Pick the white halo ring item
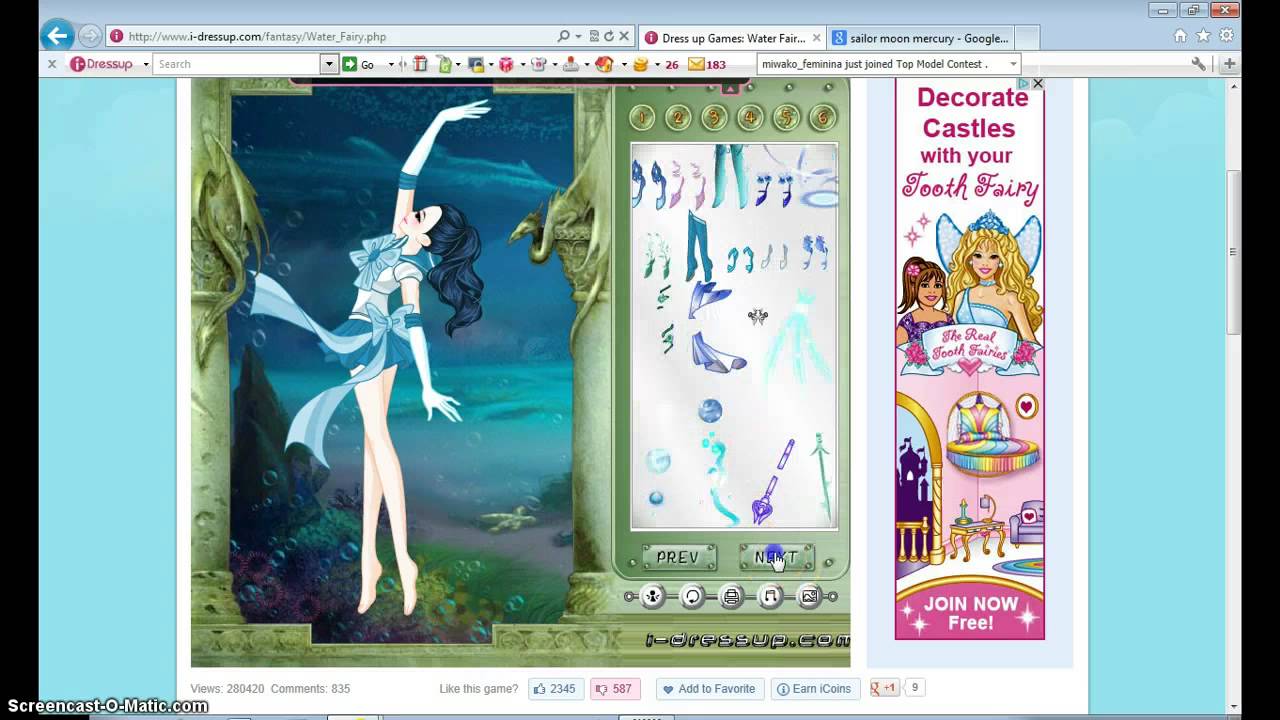Viewport: 1280px width, 720px height. coord(817,198)
